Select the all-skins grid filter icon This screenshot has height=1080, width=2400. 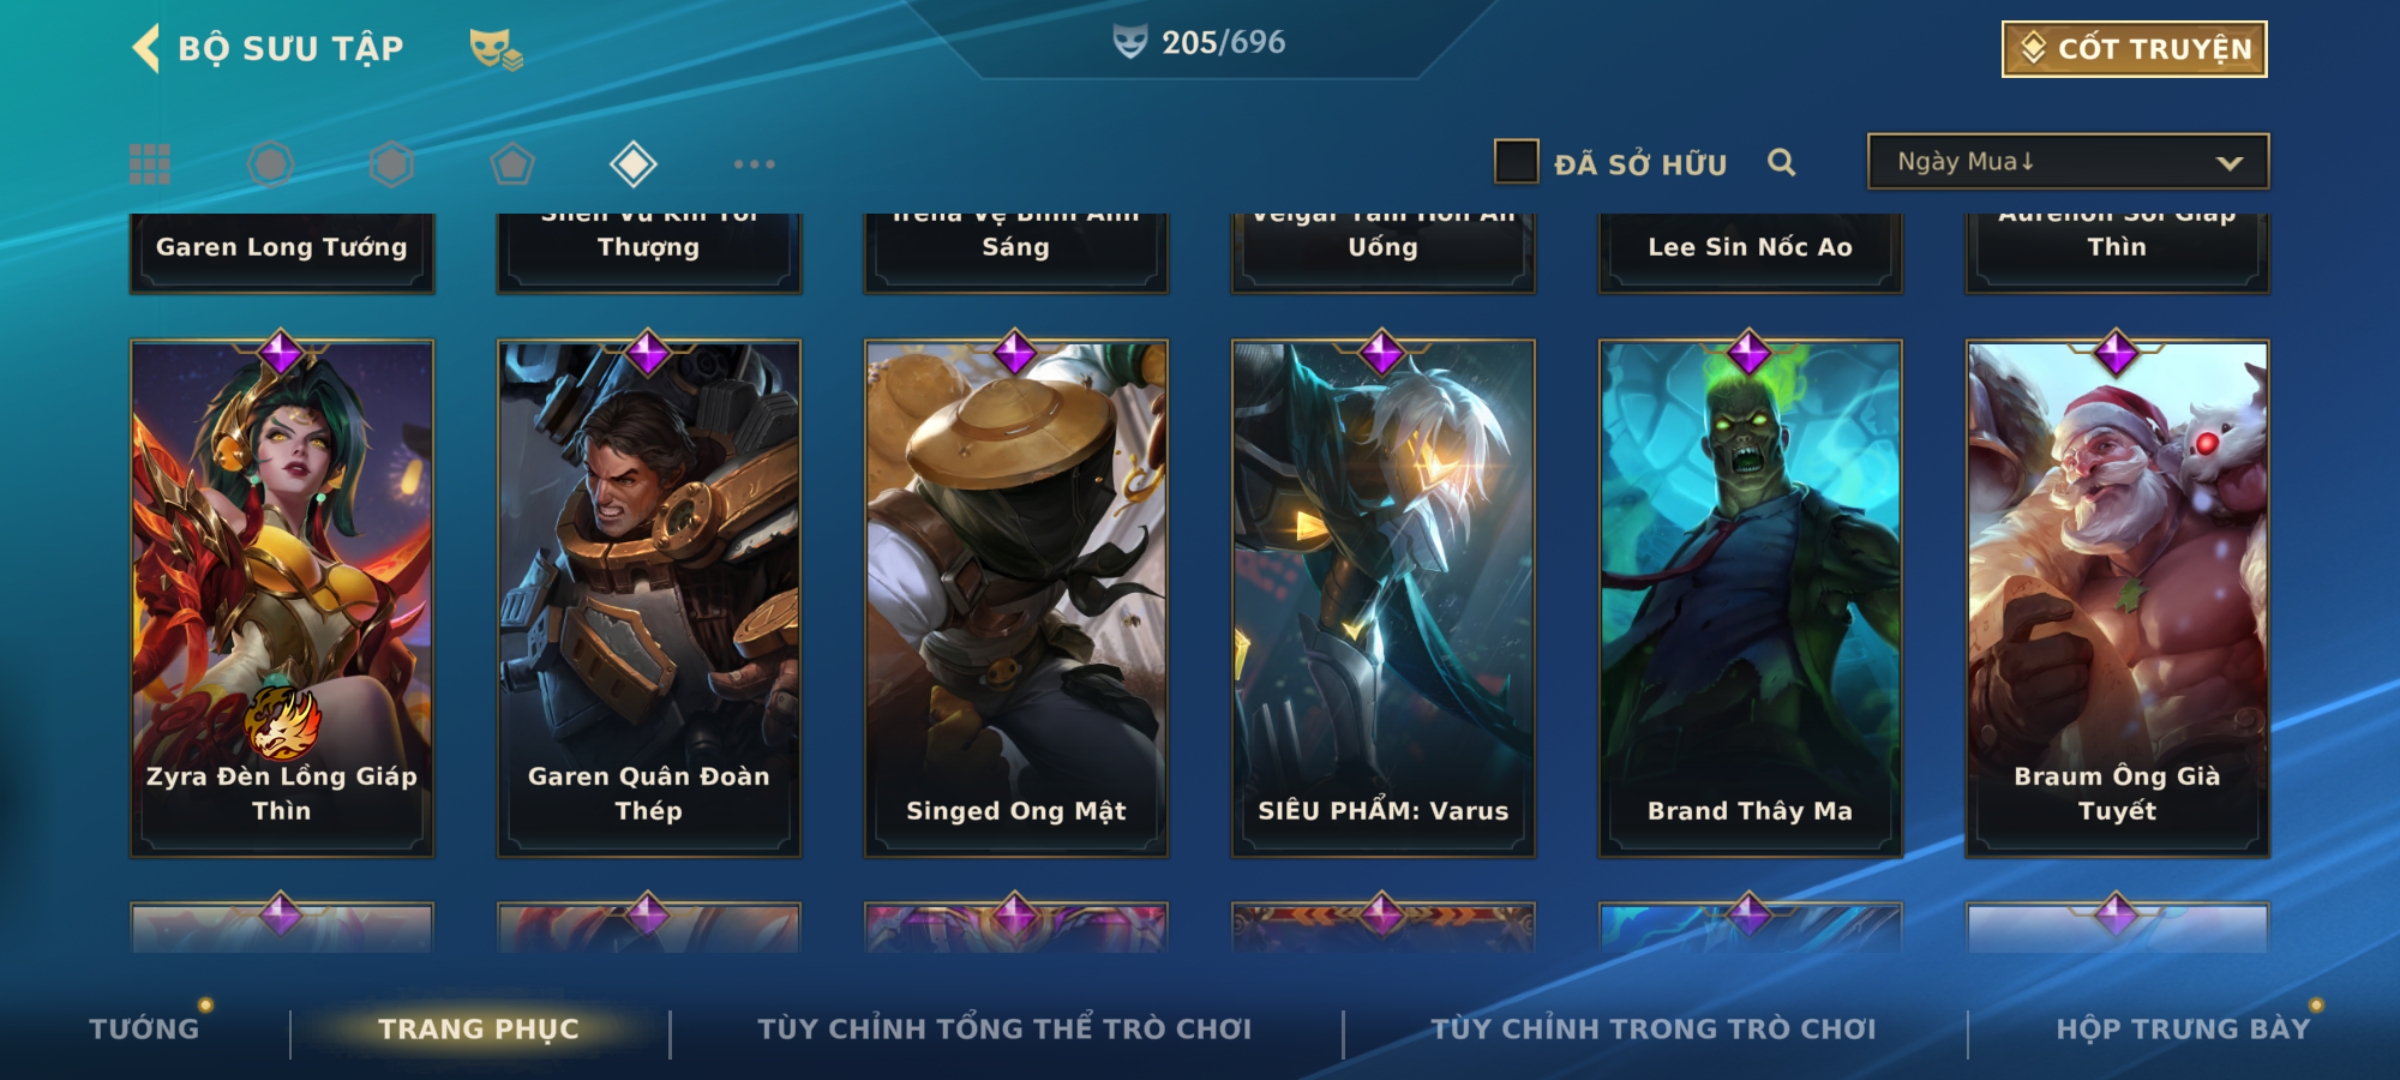click(150, 164)
